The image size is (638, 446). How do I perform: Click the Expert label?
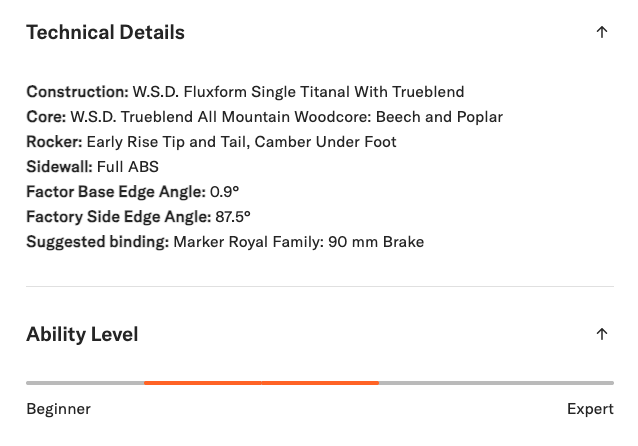[590, 409]
